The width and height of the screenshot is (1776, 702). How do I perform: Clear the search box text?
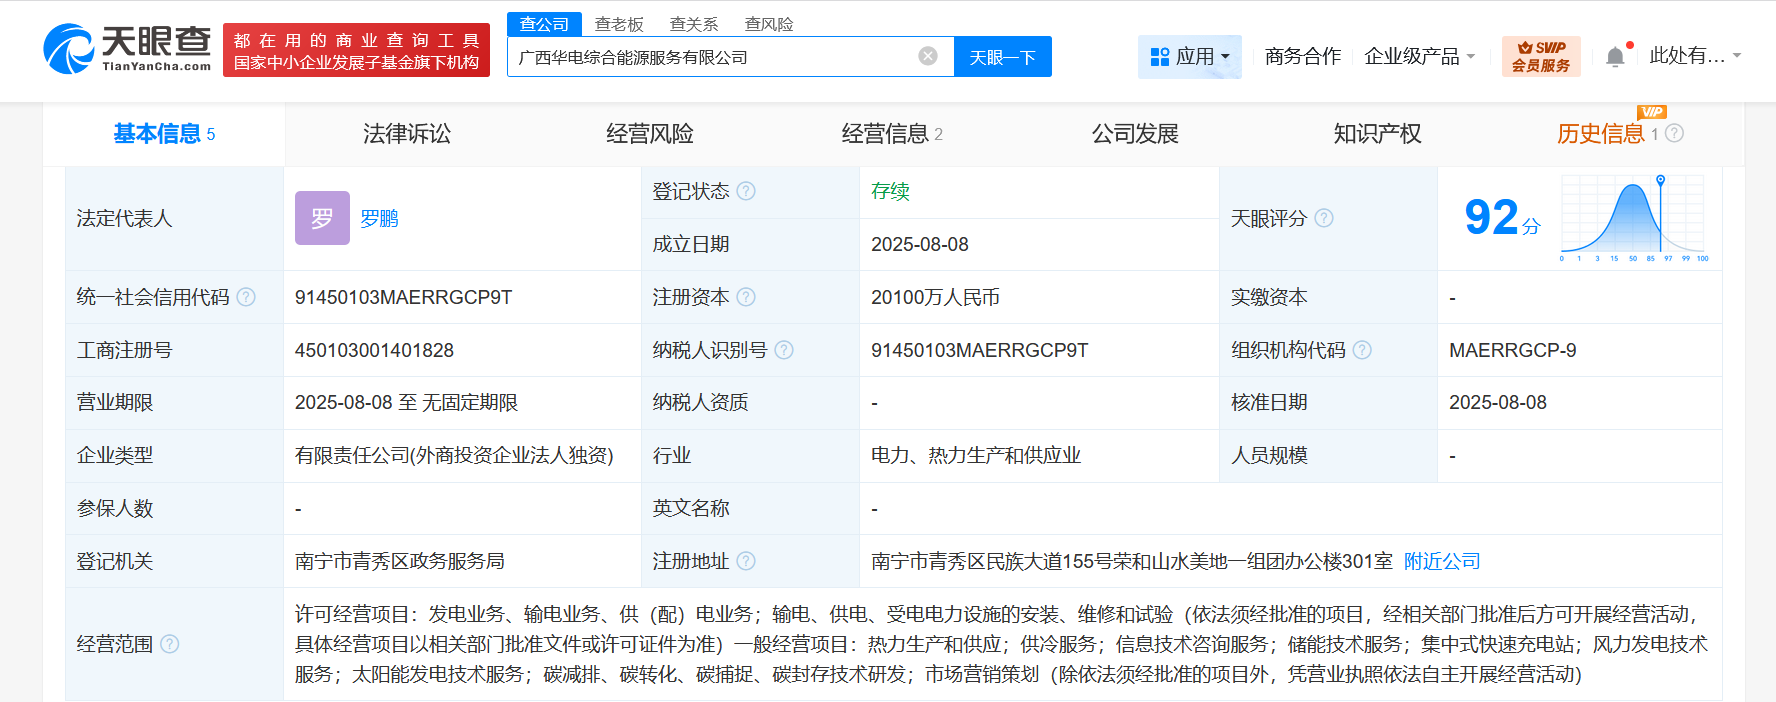928,56
